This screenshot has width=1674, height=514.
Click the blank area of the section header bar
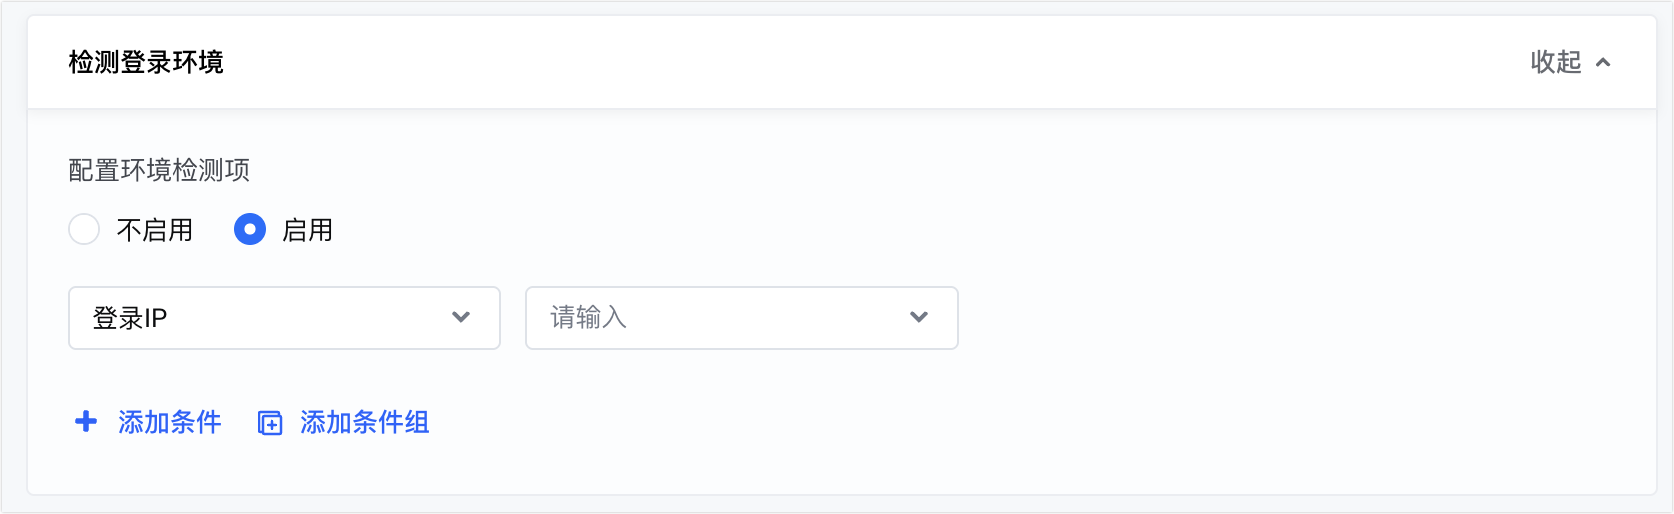coord(850,62)
